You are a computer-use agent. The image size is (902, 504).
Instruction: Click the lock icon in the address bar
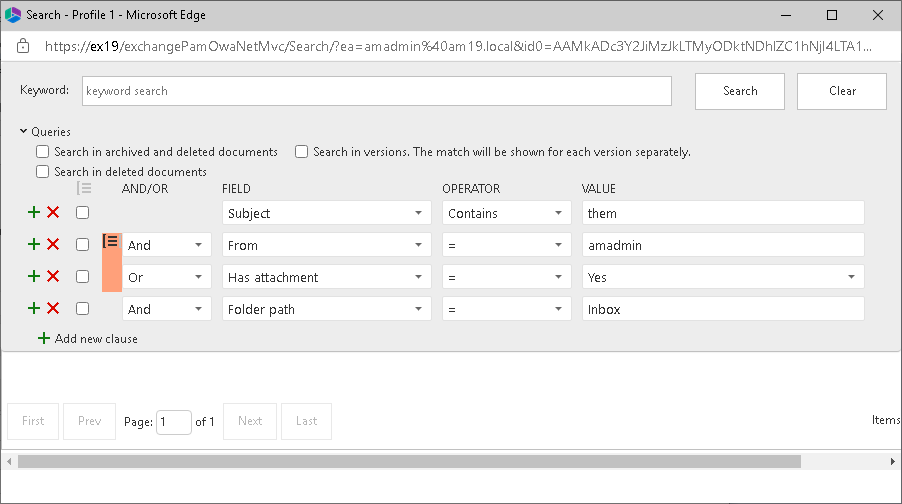click(x=23, y=46)
